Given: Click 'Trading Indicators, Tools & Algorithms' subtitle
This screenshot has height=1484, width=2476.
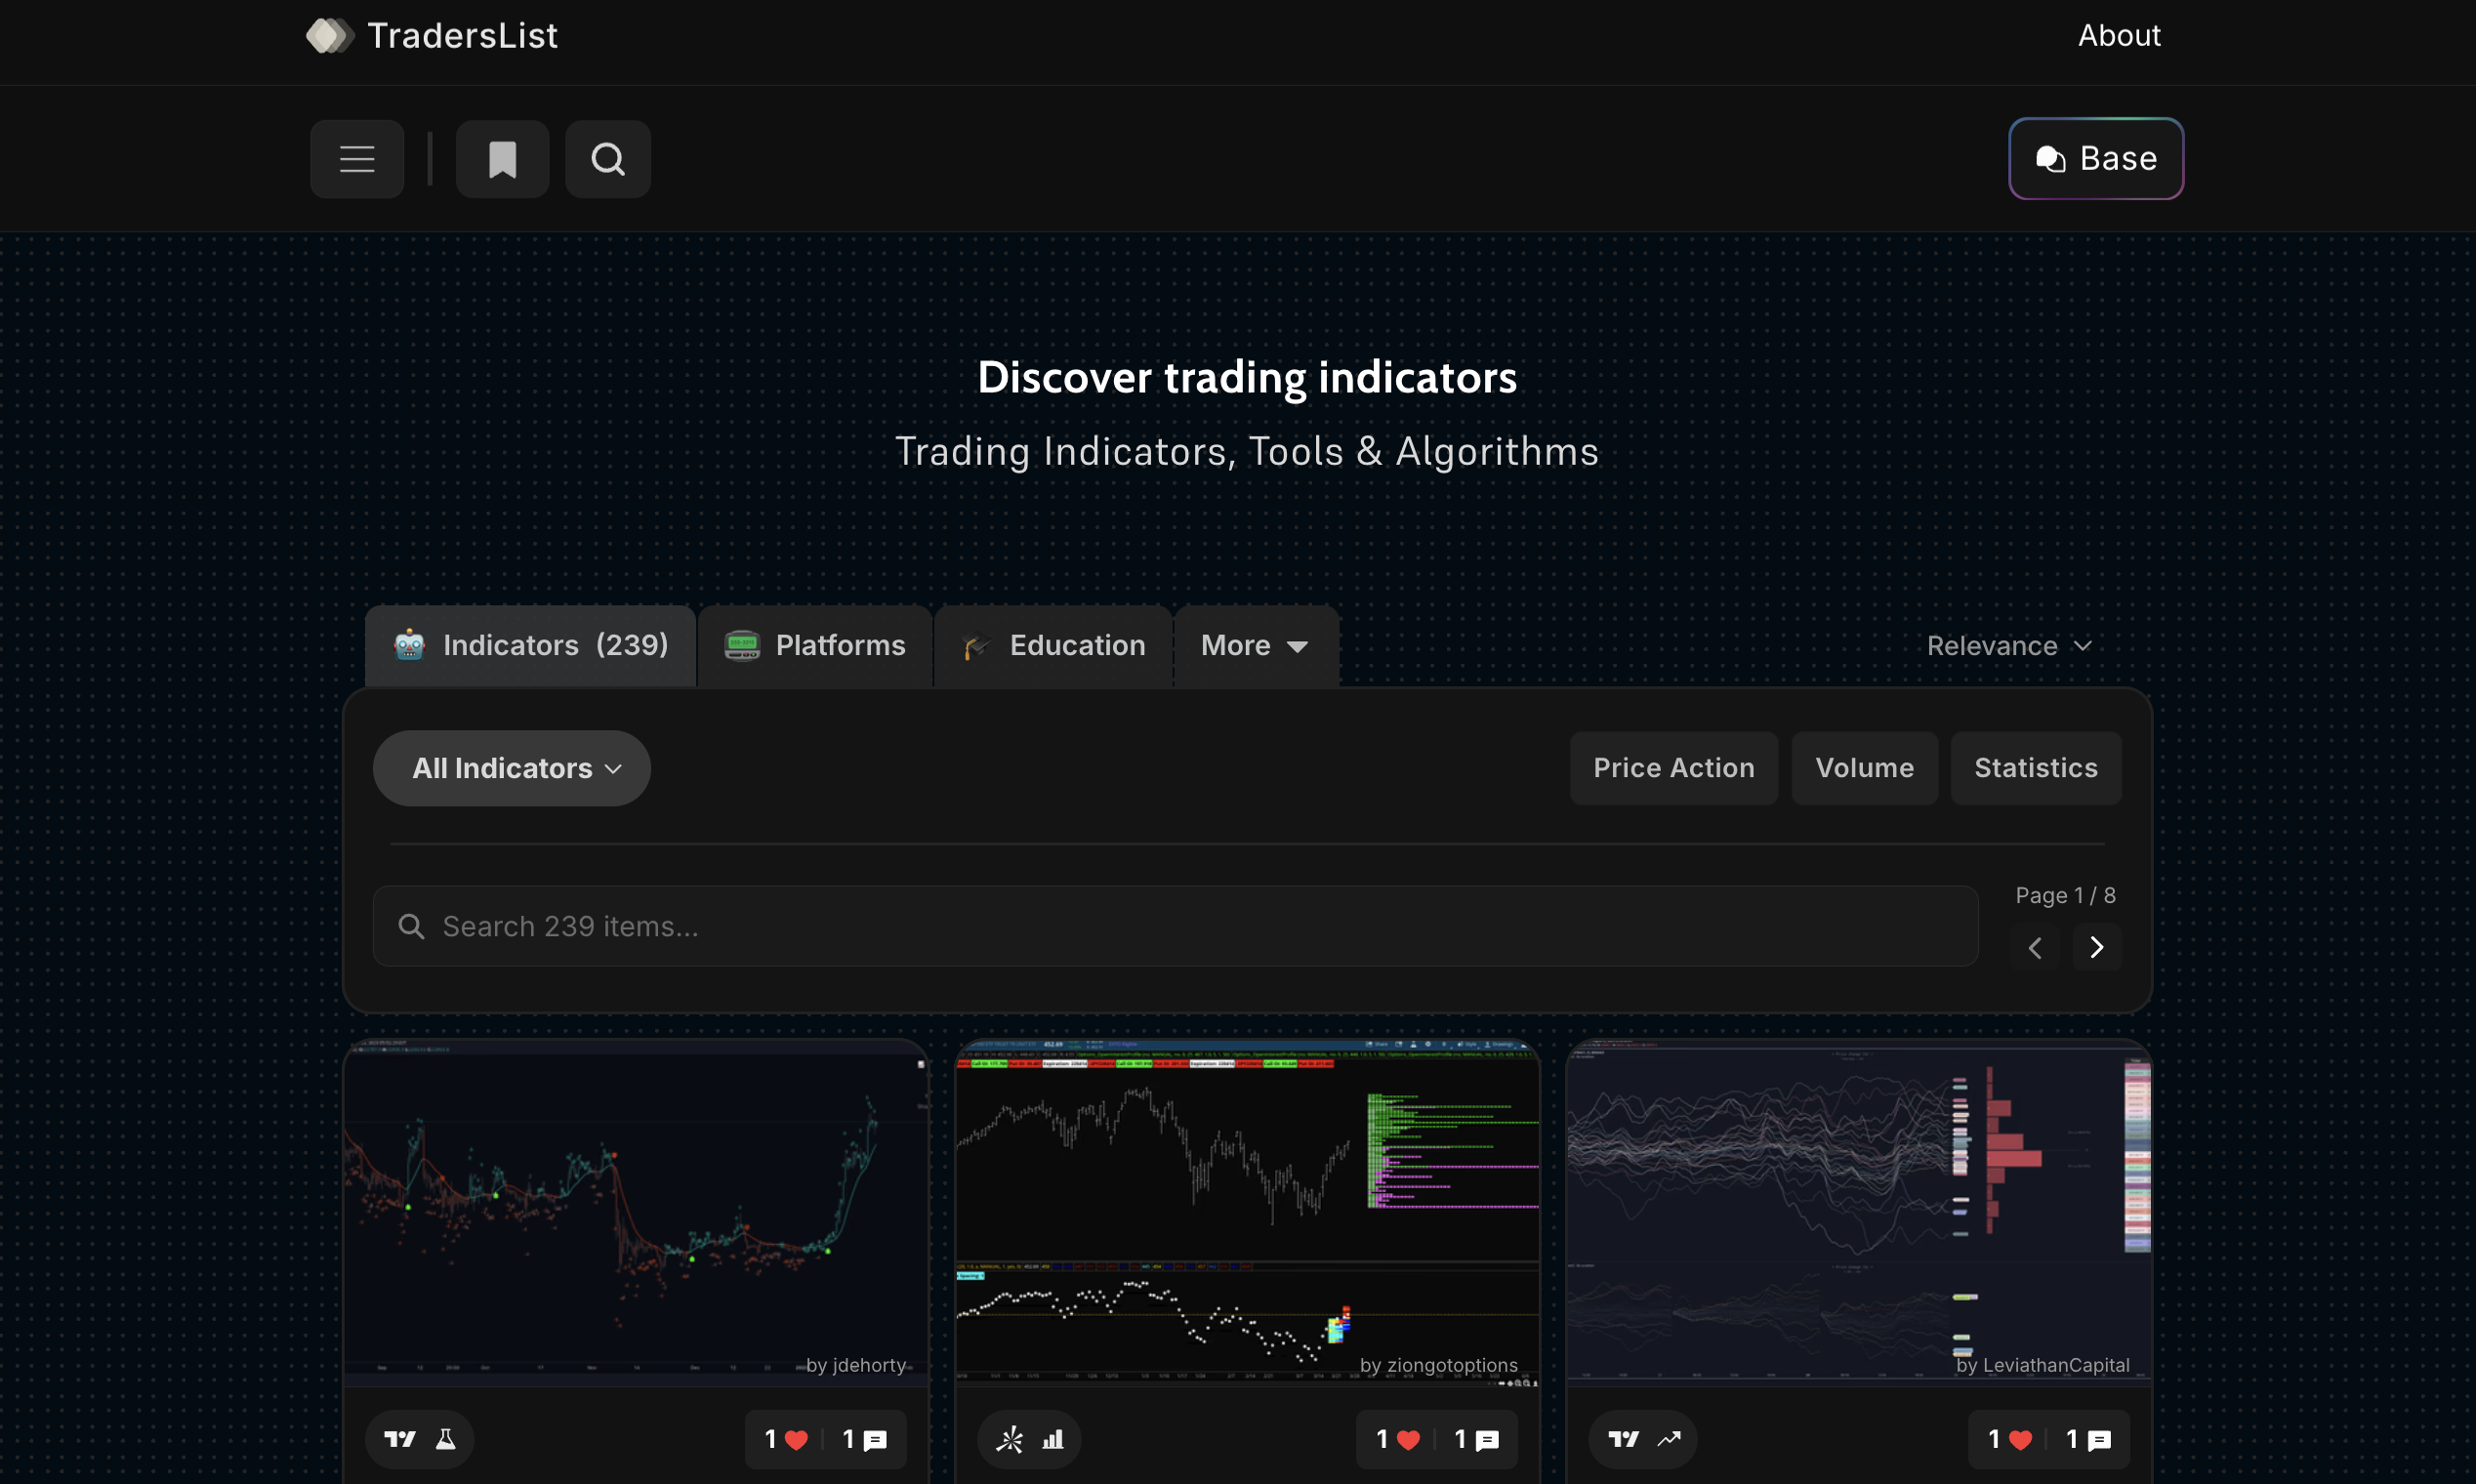Looking at the screenshot, I should point(1247,451).
